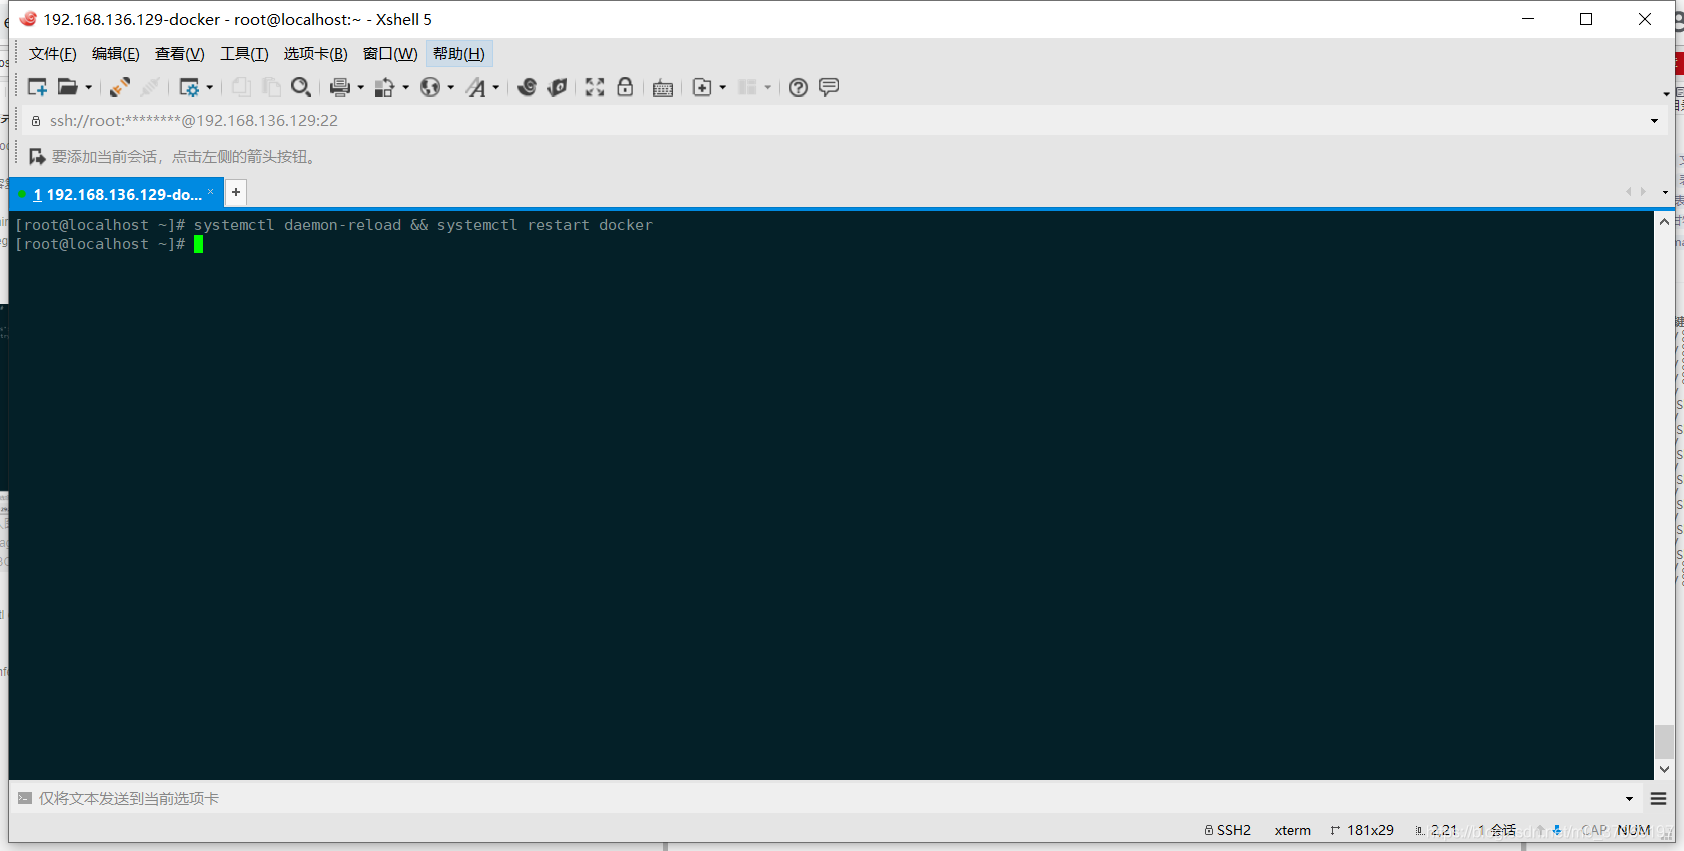Image resolution: width=1684 pixels, height=851 pixels.
Task: Click the 181x29 terminal size entry
Action: [x=1362, y=830]
